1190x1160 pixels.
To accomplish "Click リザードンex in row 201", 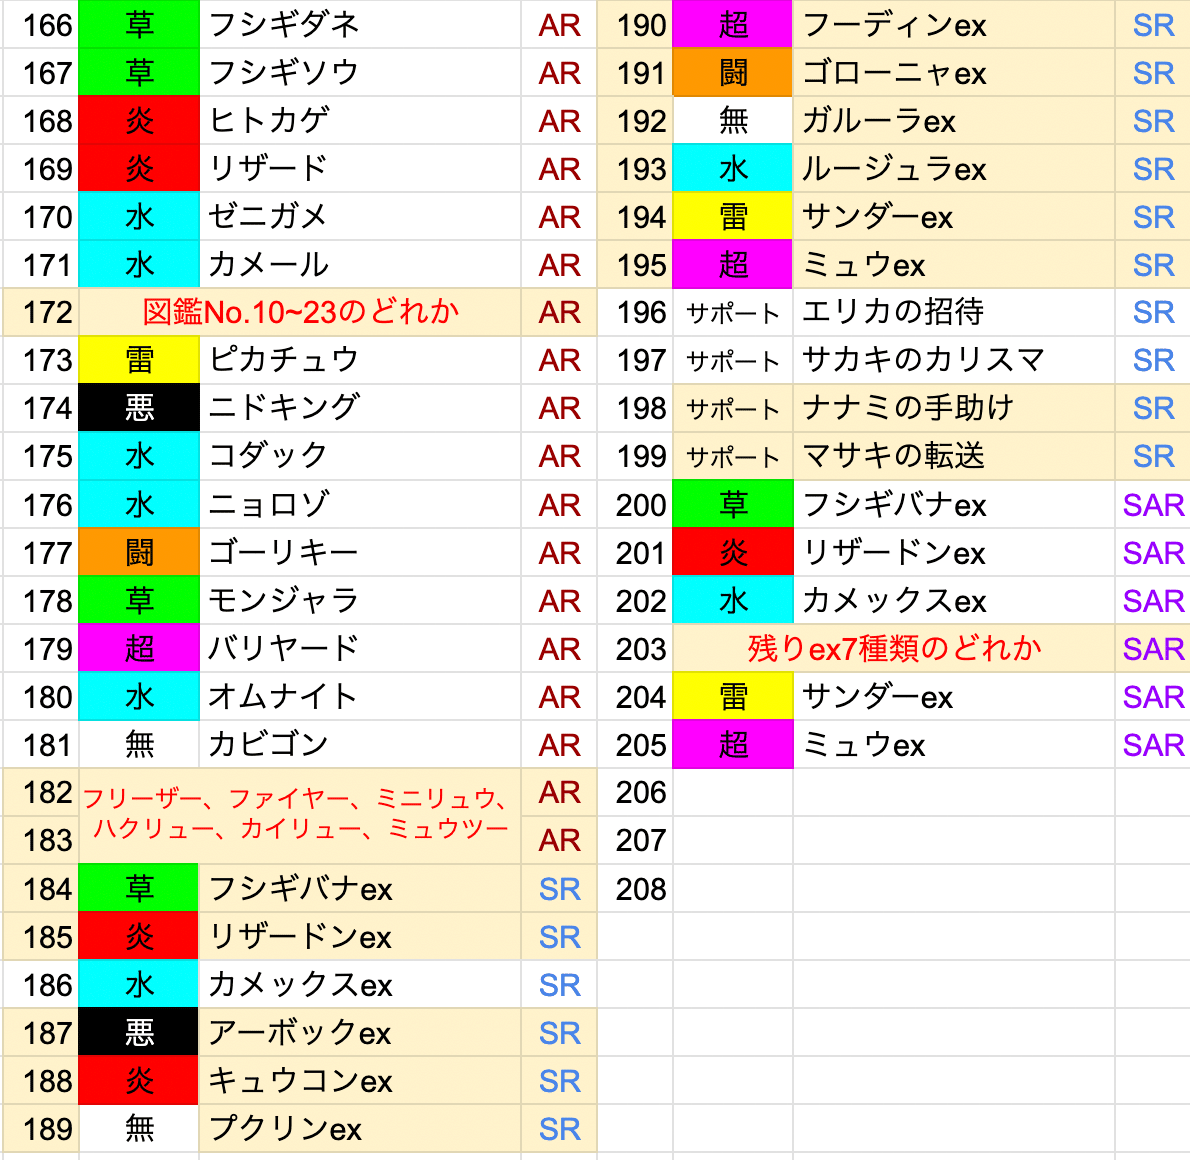I will coord(954,553).
